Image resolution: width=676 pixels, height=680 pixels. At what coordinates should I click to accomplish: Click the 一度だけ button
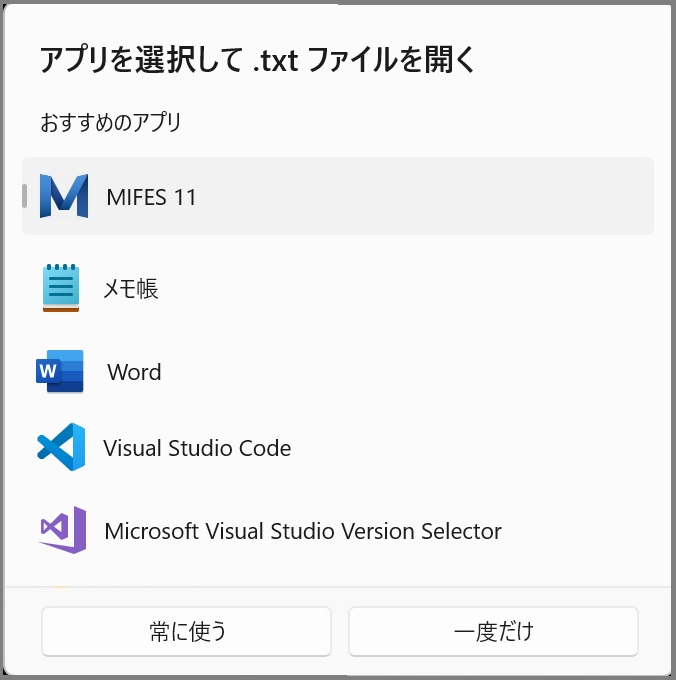493,631
